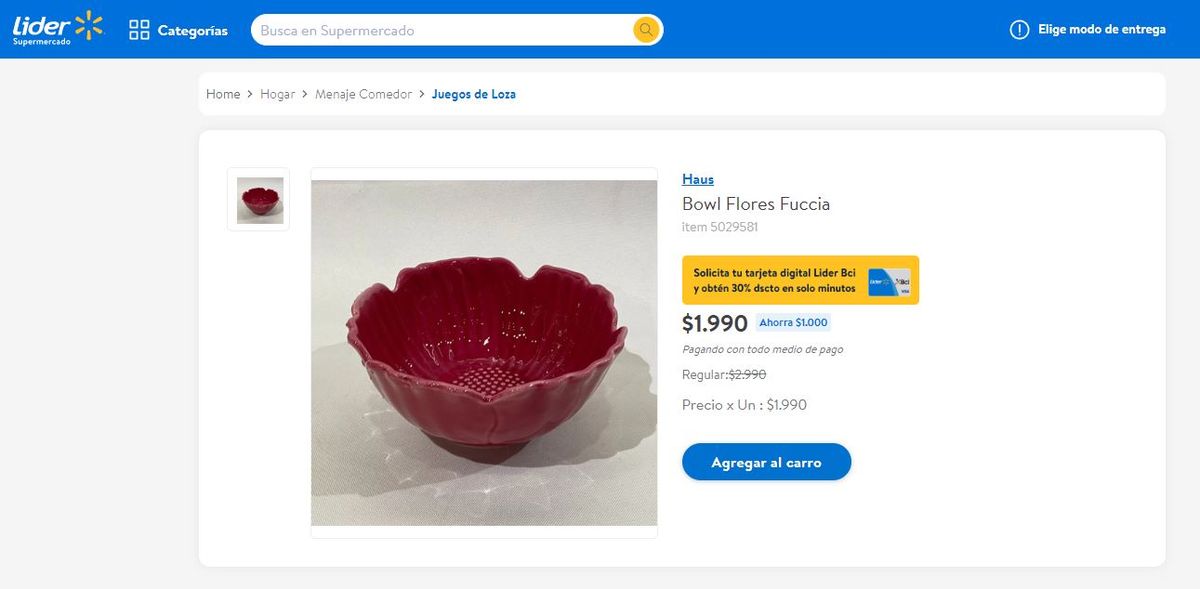
Task: Open Menaje Comedor breadcrumb
Action: pos(363,94)
